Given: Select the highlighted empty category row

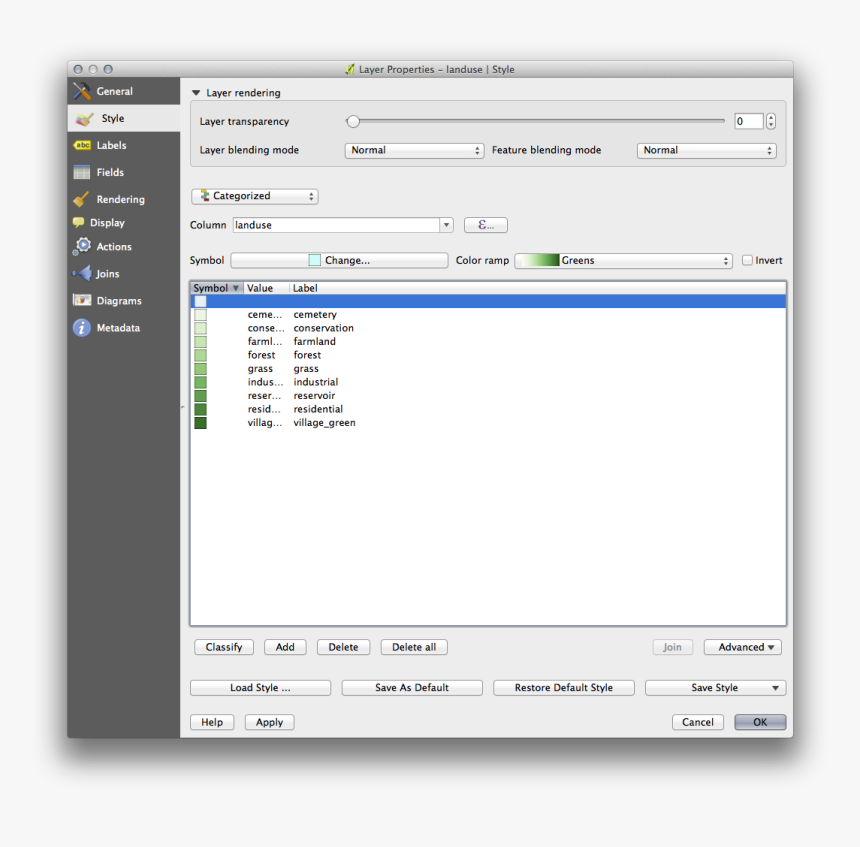Looking at the screenshot, I should click(488, 301).
